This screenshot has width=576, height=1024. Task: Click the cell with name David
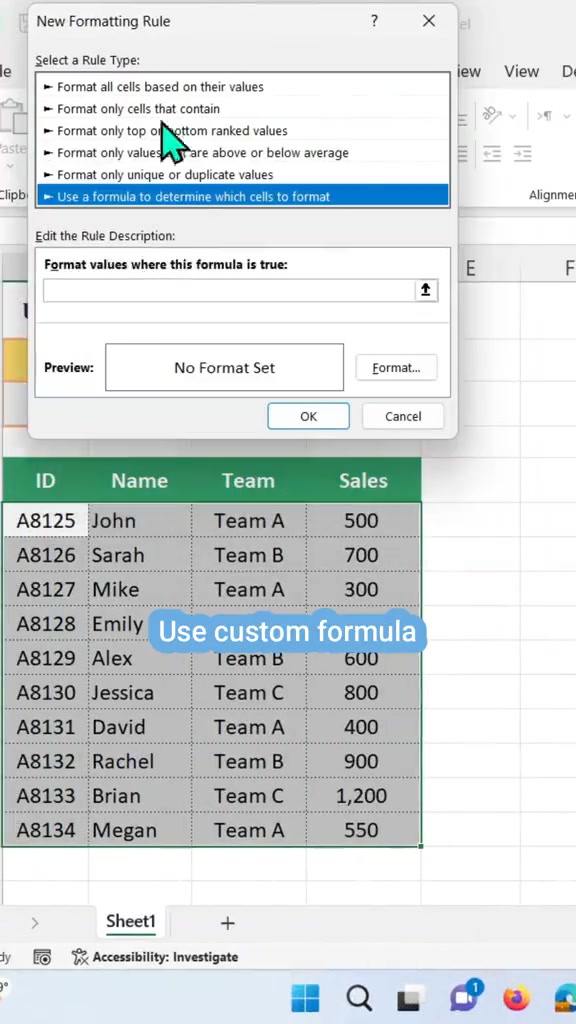(x=140, y=727)
